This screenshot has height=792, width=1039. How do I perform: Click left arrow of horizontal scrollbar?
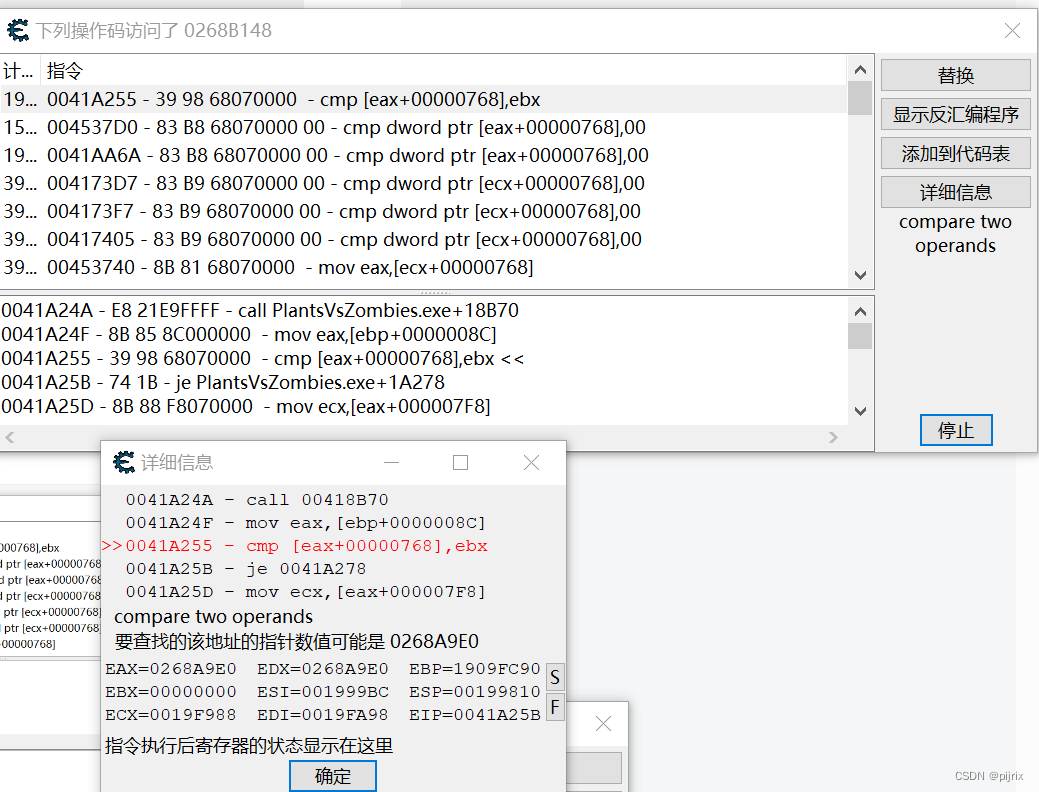[x=10, y=437]
